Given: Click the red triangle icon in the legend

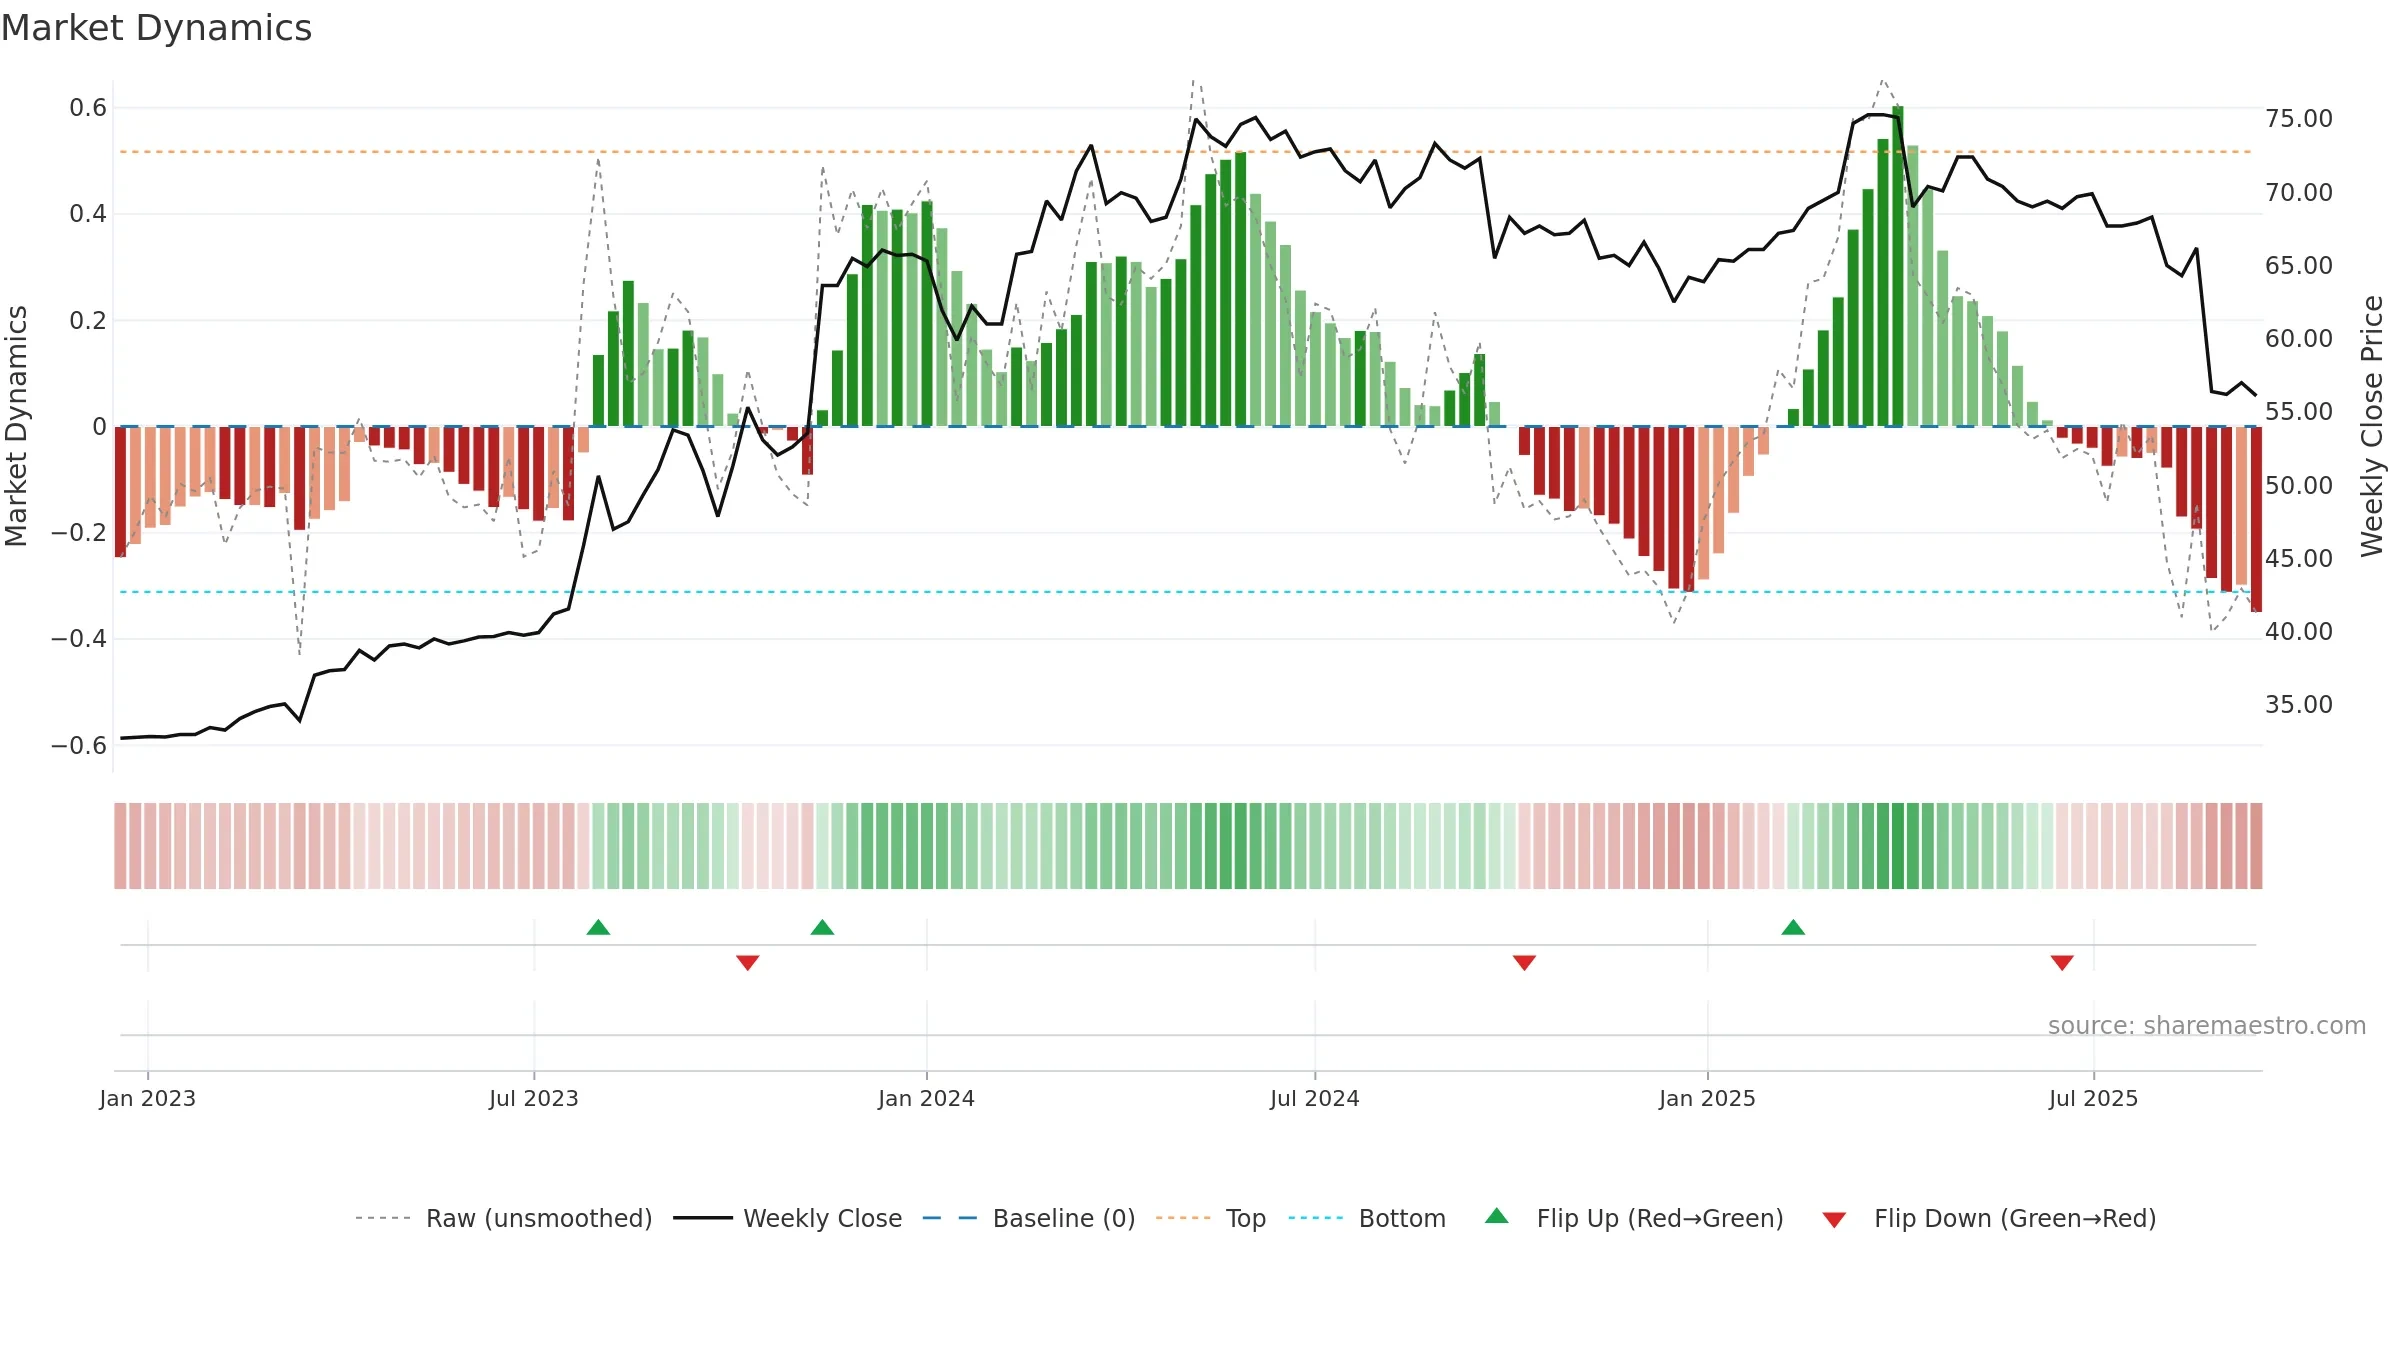Looking at the screenshot, I should 1834,1220.
